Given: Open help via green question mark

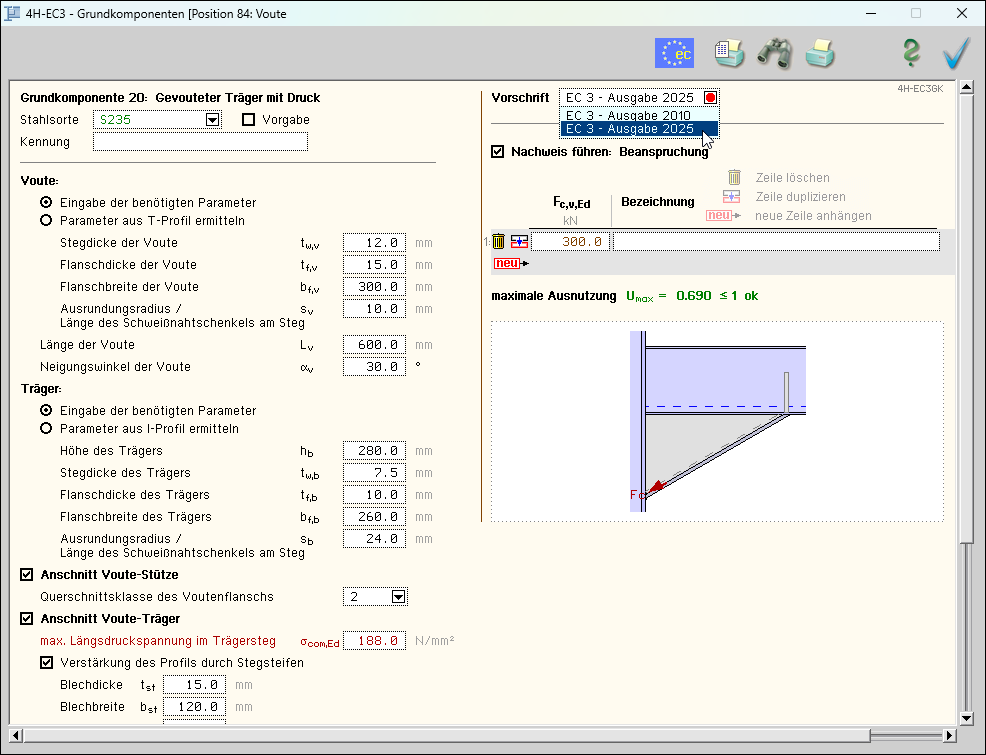Looking at the screenshot, I should pos(911,53).
